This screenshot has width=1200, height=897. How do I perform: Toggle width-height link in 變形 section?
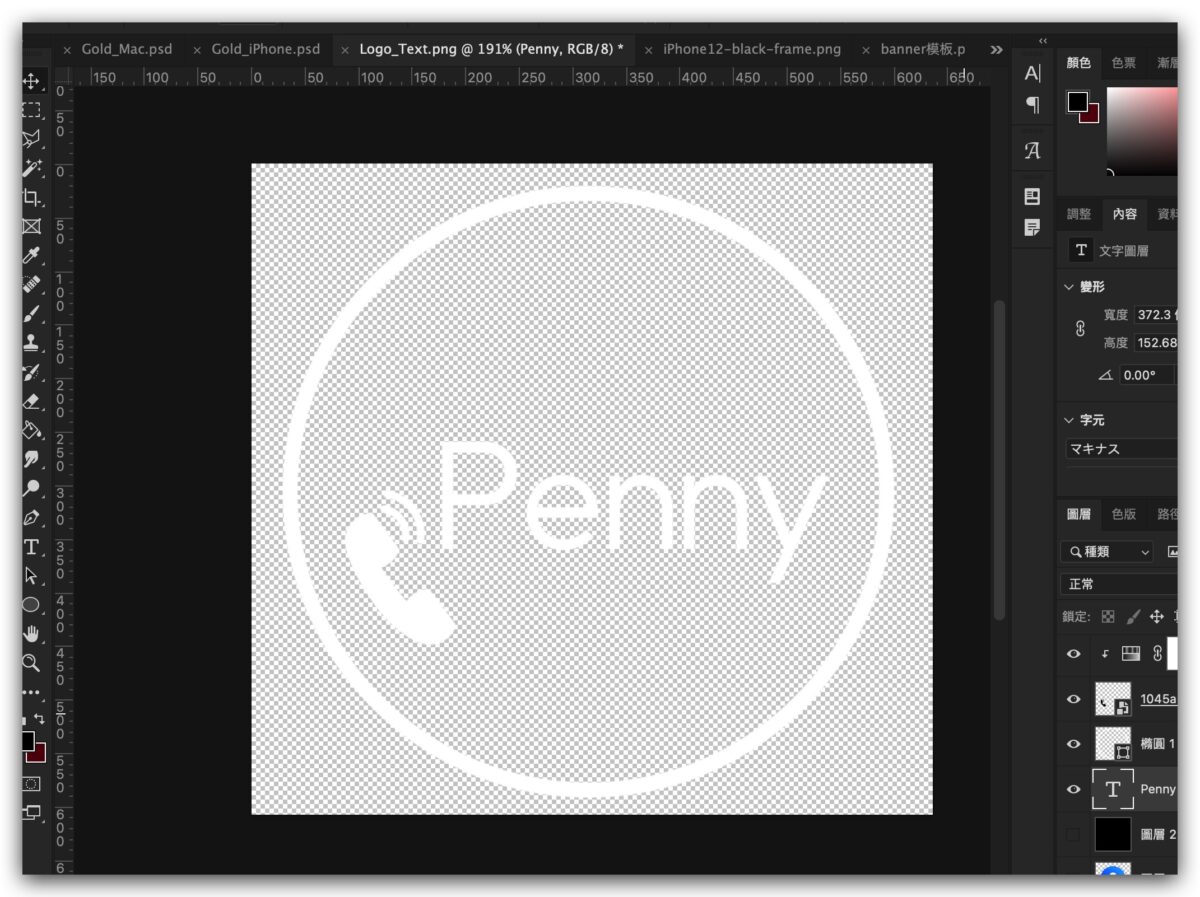pos(1080,329)
